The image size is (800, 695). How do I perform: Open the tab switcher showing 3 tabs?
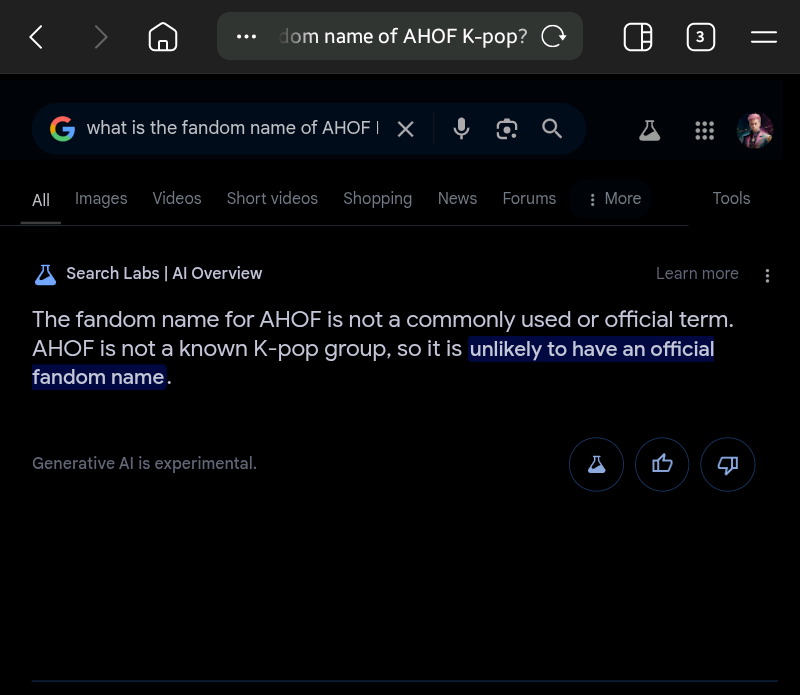click(700, 38)
